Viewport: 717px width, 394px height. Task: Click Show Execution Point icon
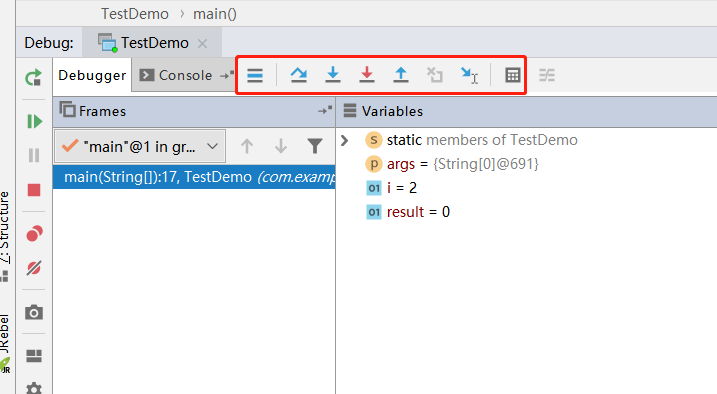[x=255, y=75]
